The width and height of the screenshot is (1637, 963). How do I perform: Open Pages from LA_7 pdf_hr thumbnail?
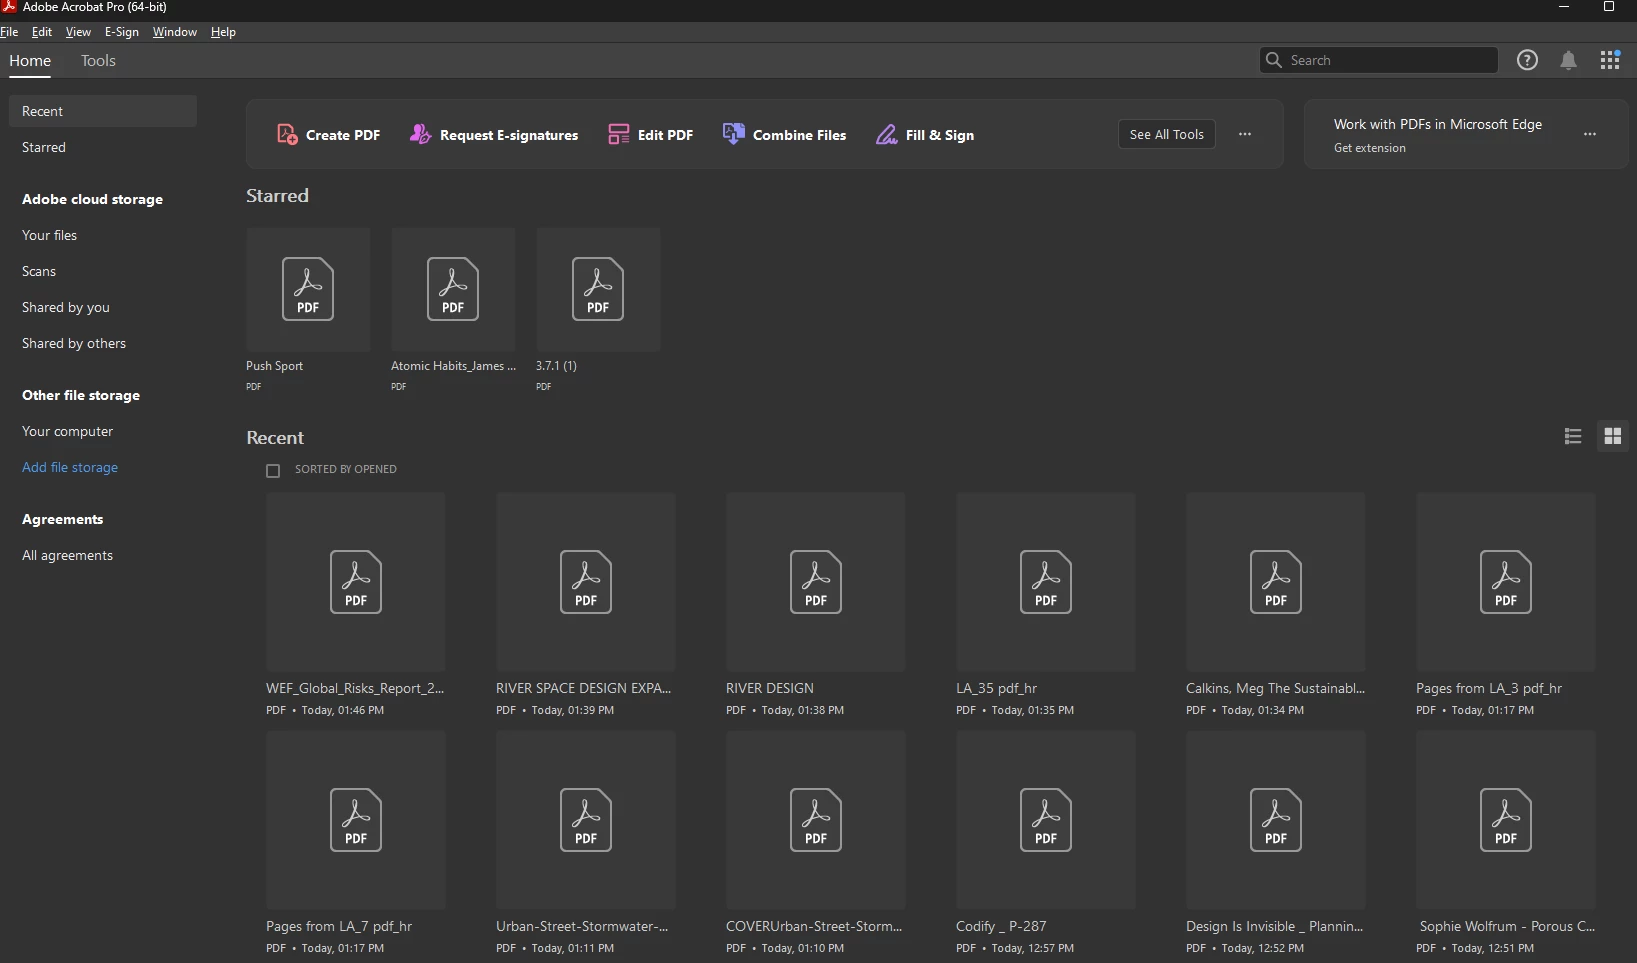click(356, 820)
